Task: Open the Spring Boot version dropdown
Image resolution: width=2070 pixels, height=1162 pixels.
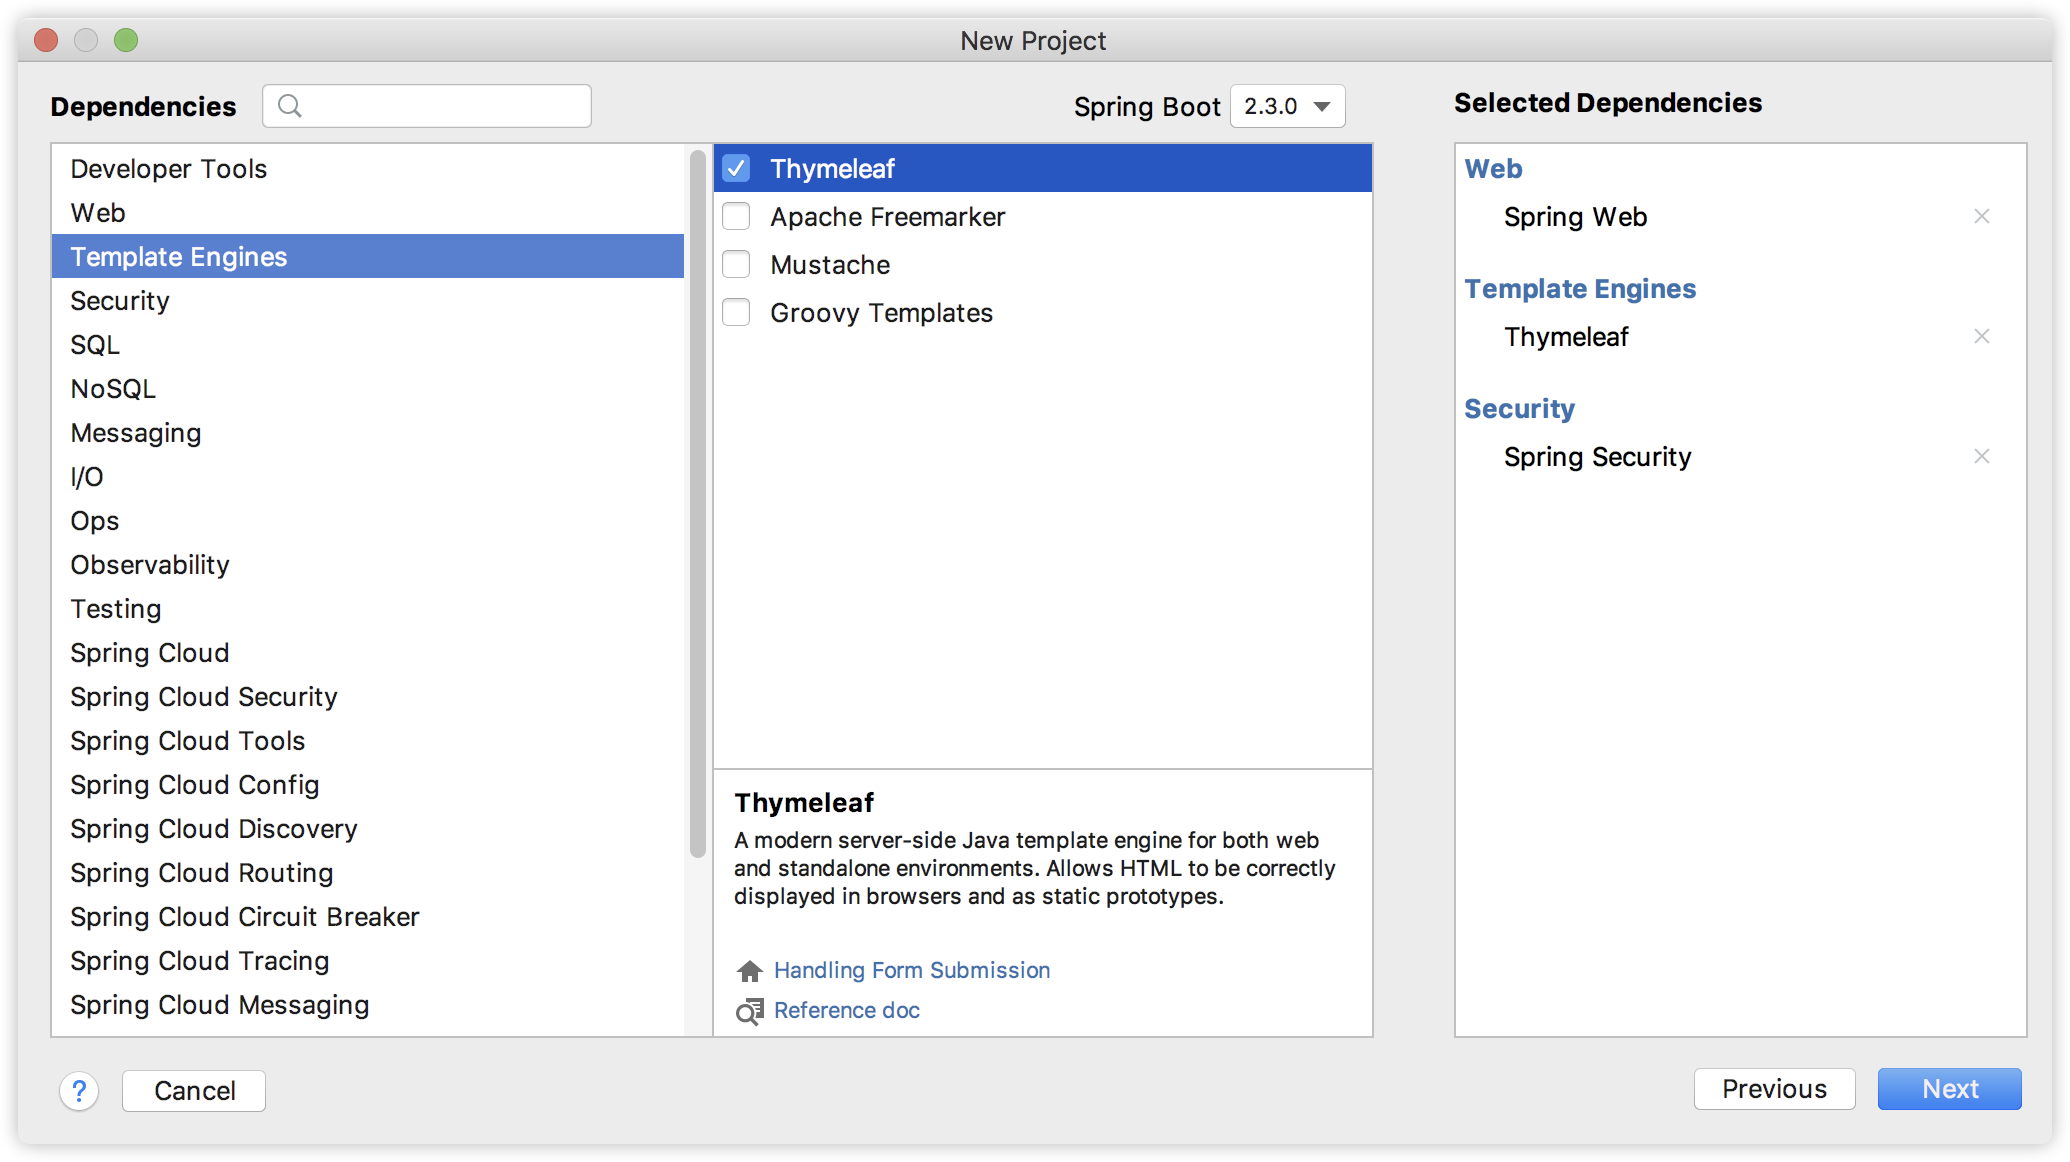Action: pyautogui.click(x=1287, y=106)
